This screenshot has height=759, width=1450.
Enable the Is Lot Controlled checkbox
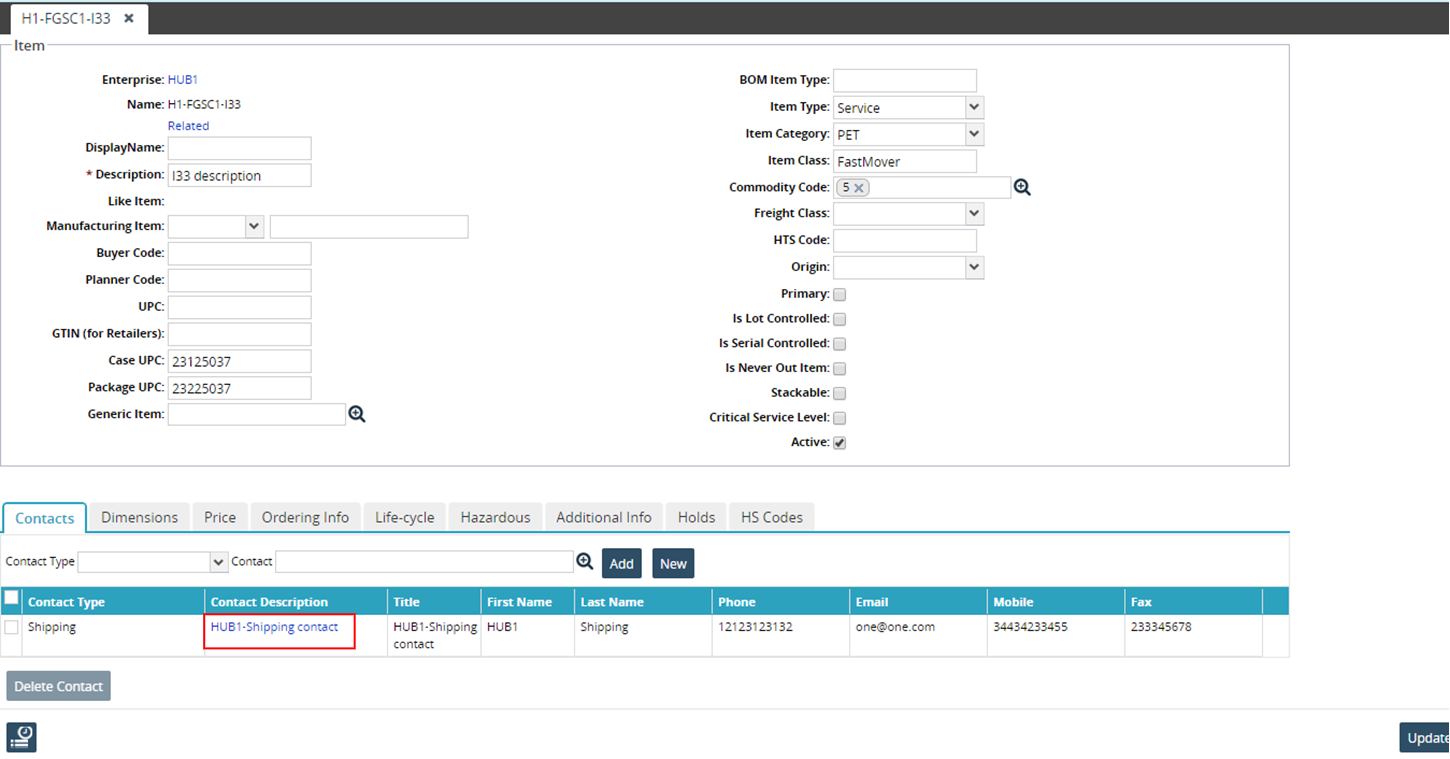click(840, 319)
